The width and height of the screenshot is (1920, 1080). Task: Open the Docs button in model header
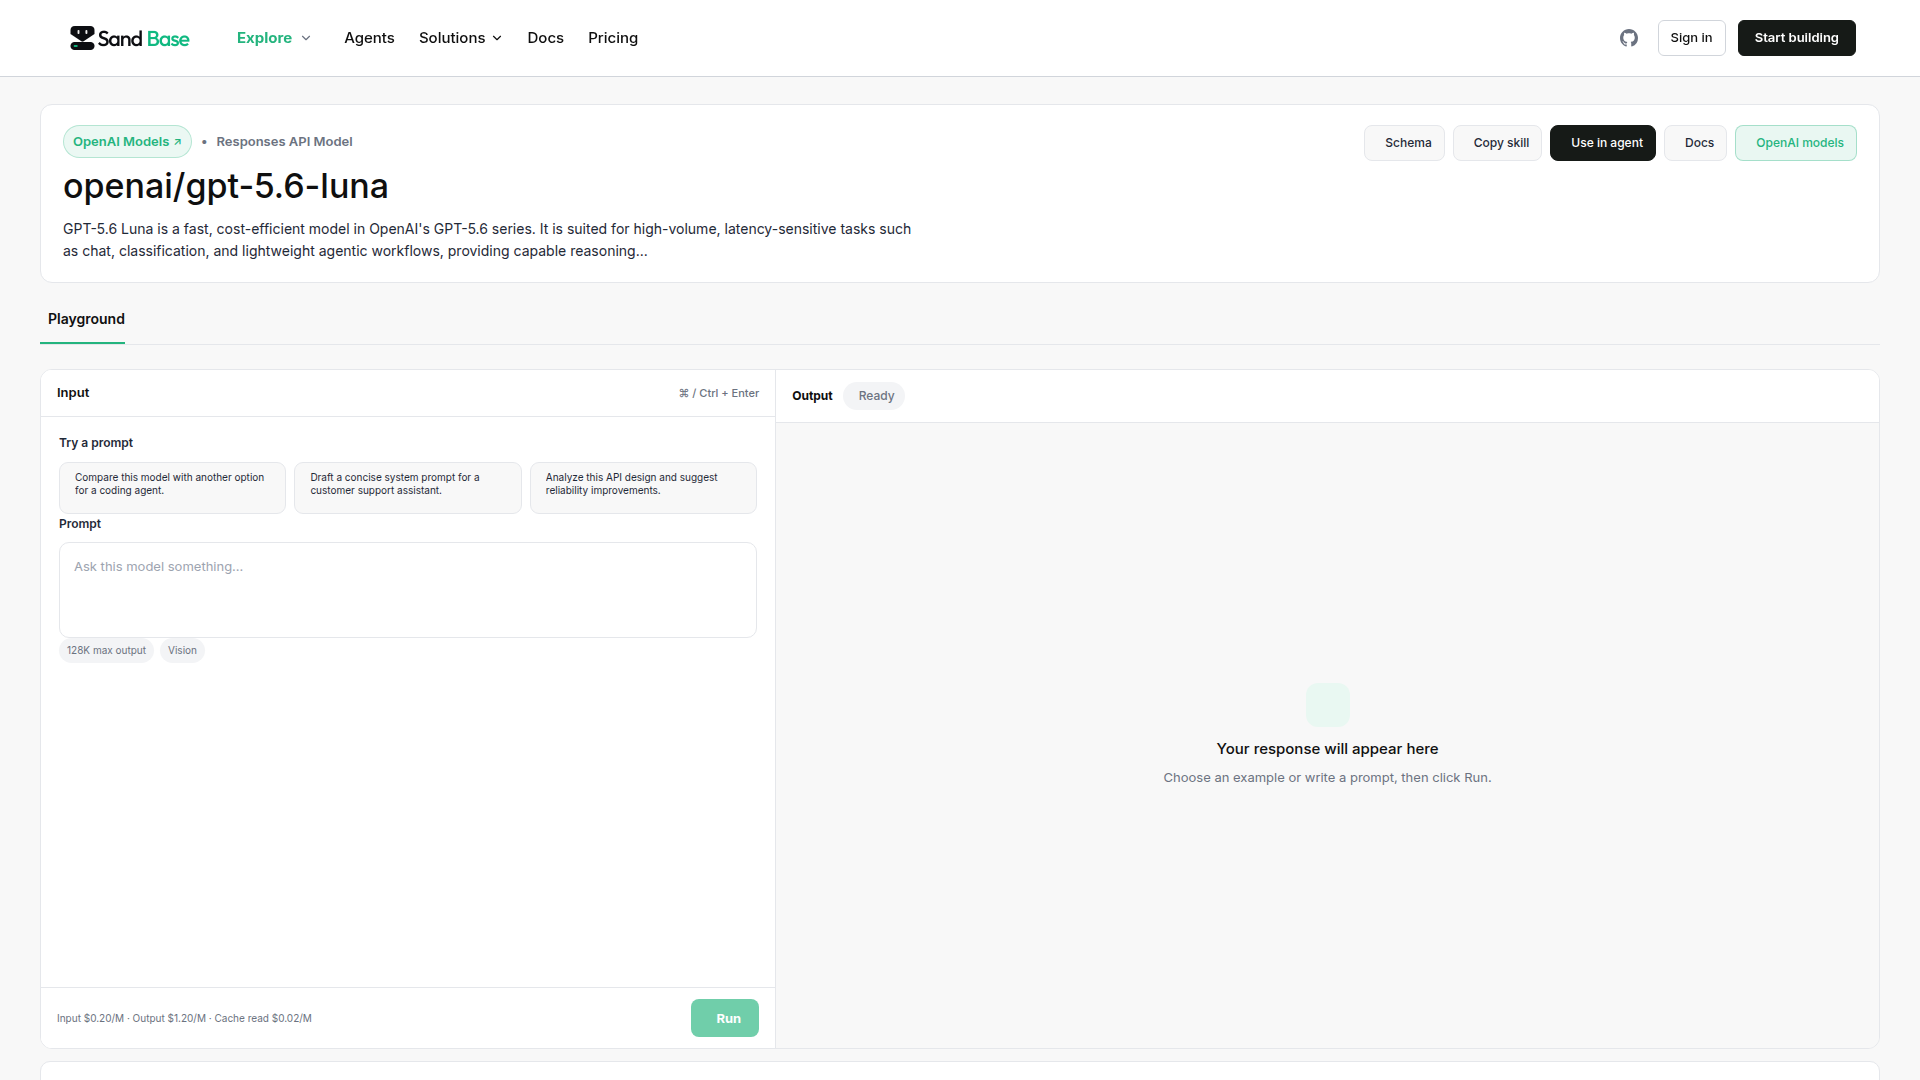tap(1695, 143)
